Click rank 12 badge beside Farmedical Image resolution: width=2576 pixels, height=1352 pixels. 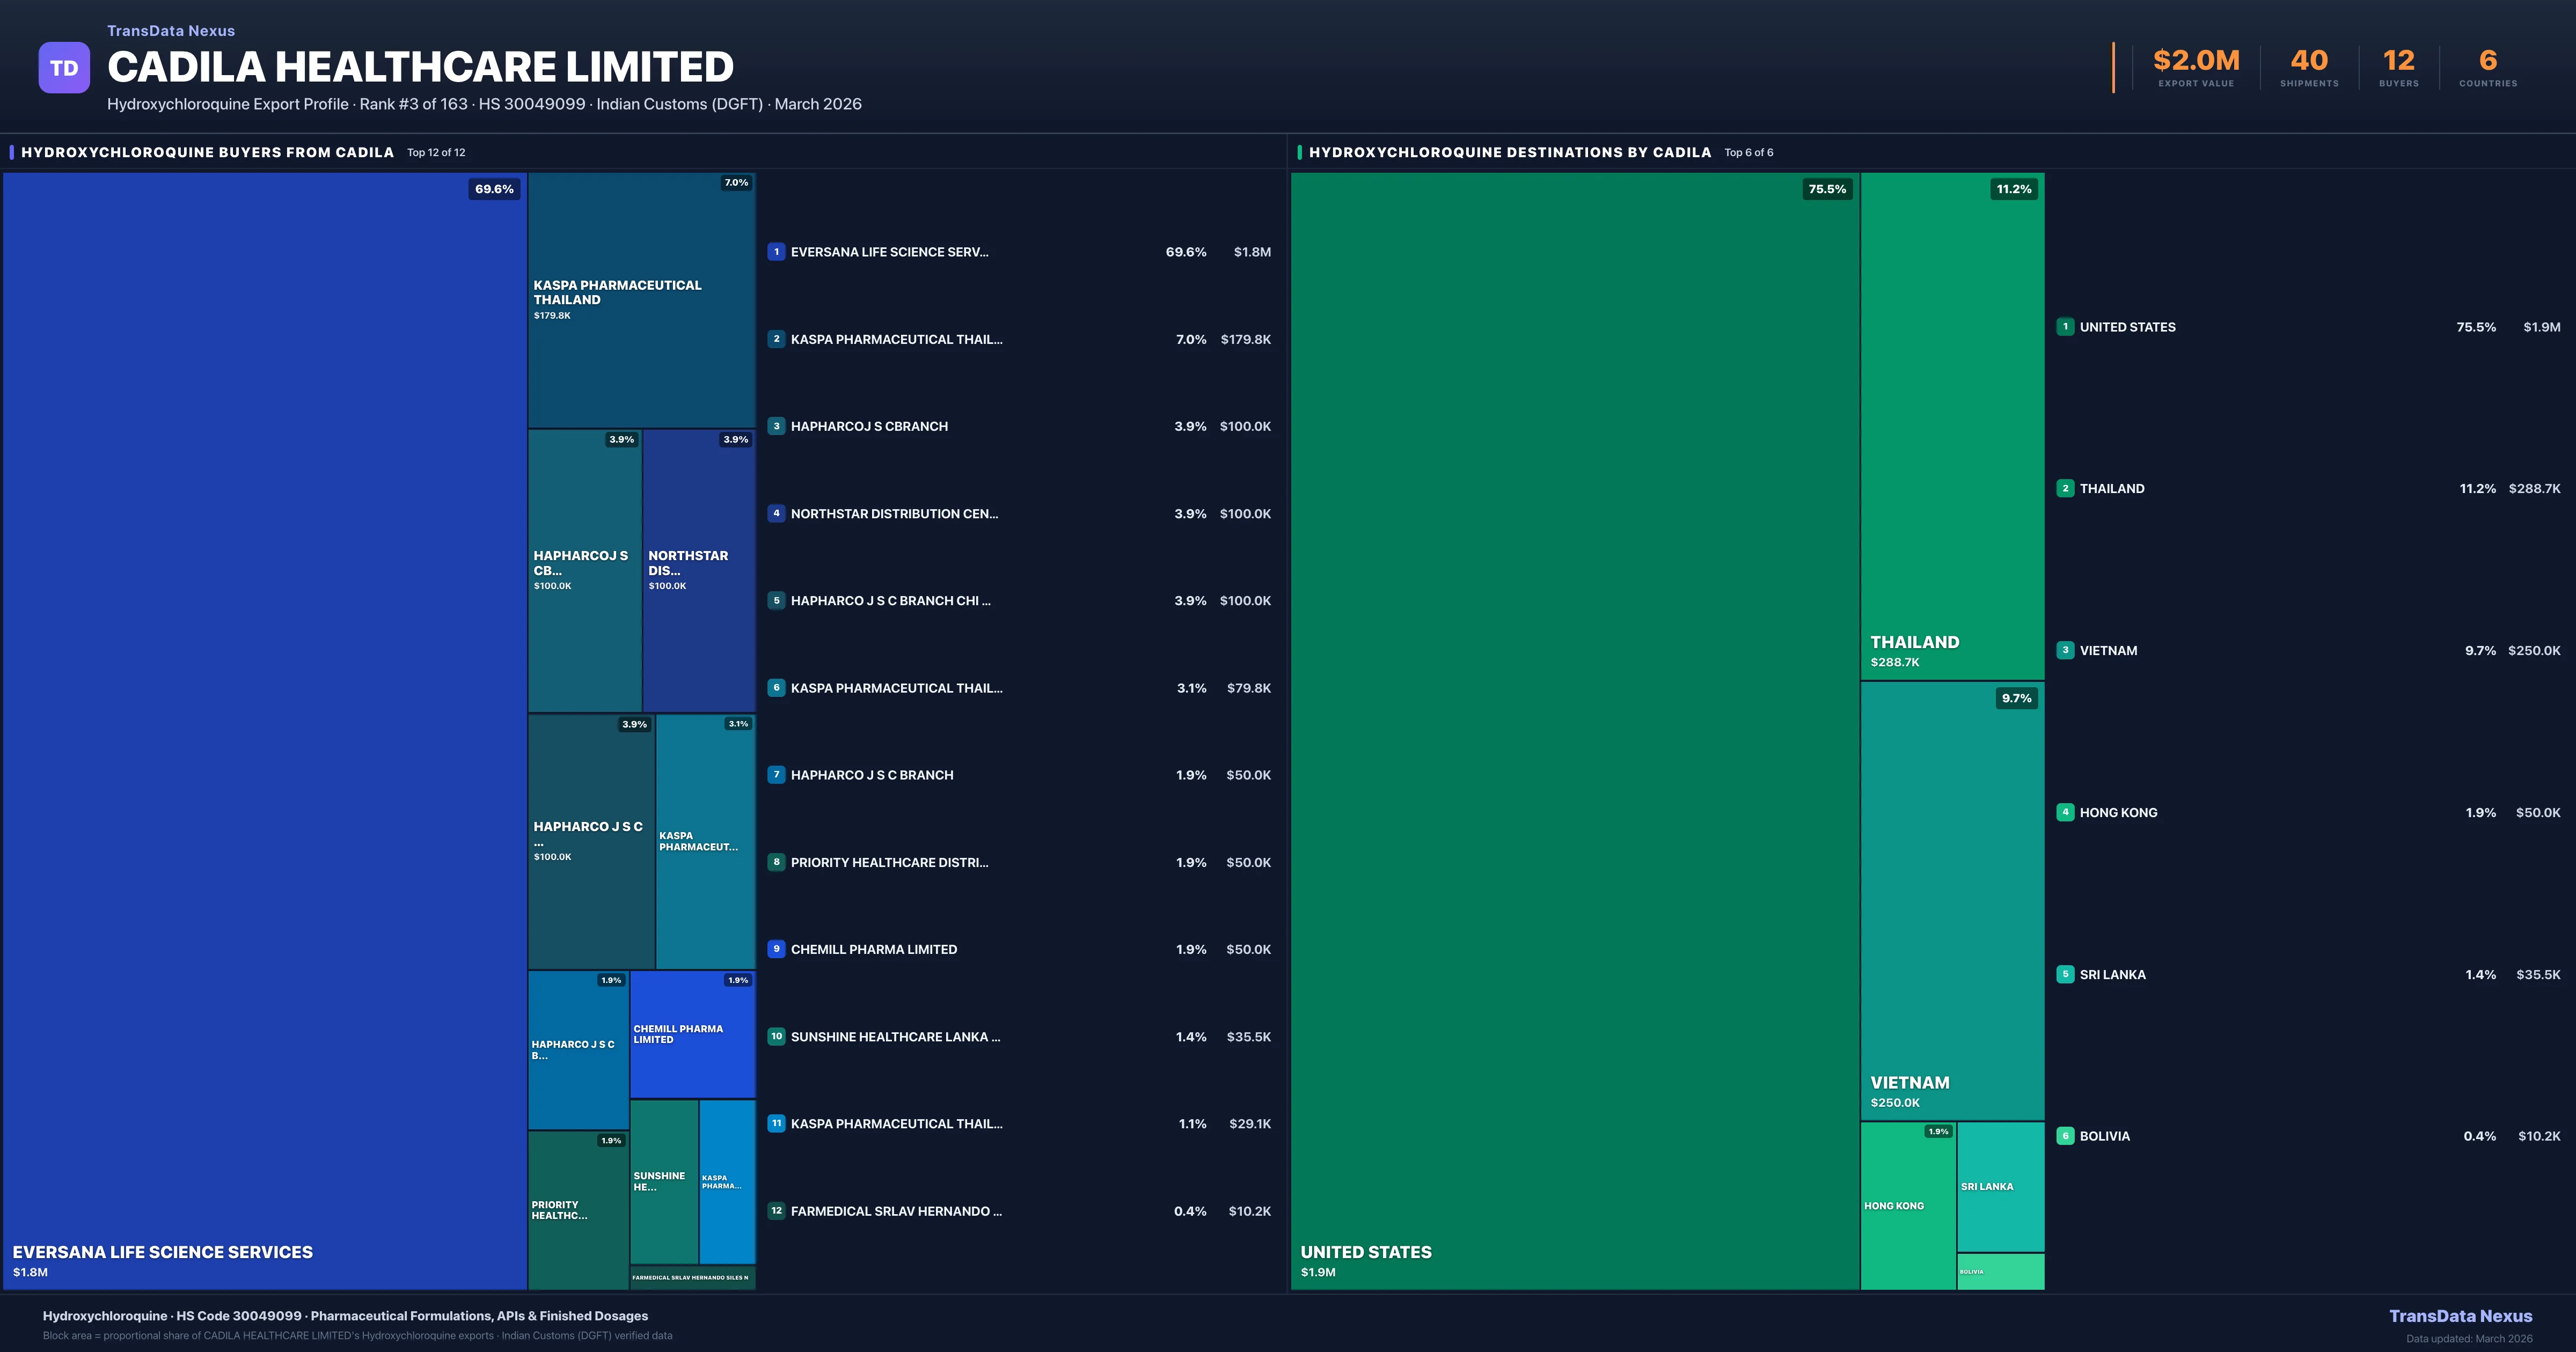click(776, 1211)
